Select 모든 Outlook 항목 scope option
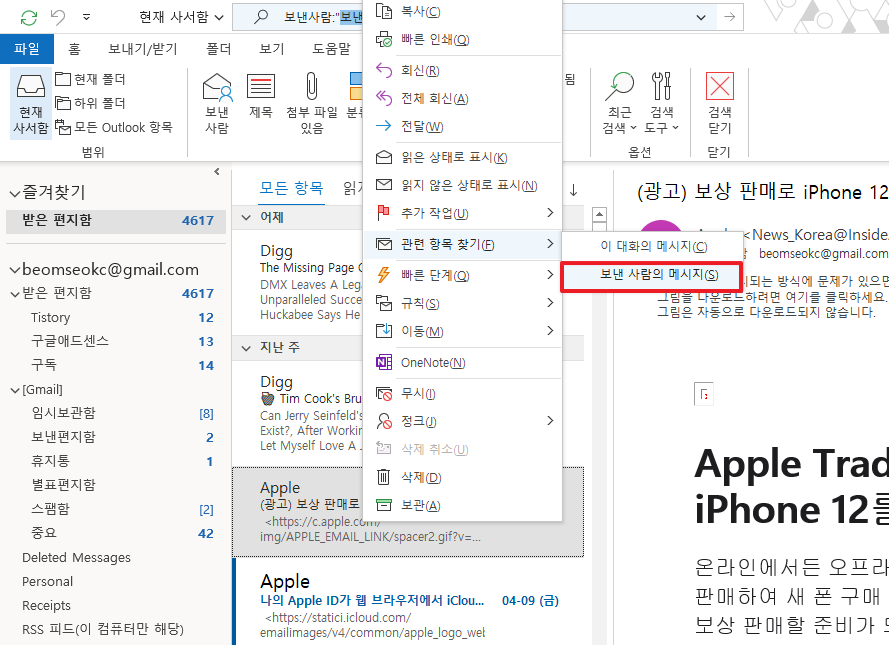Image resolution: width=889 pixels, height=645 pixels. click(x=114, y=128)
